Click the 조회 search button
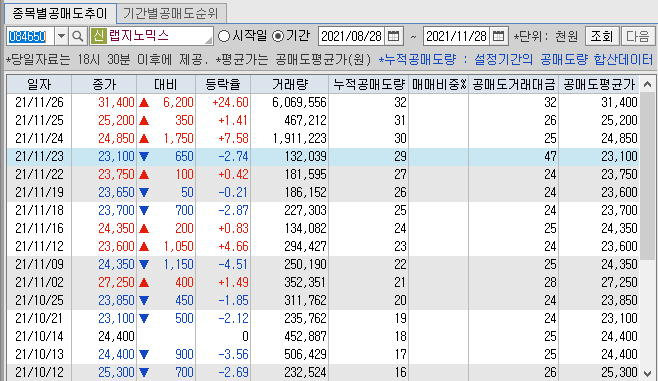Viewport: 658px width, 381px height. coord(602,36)
